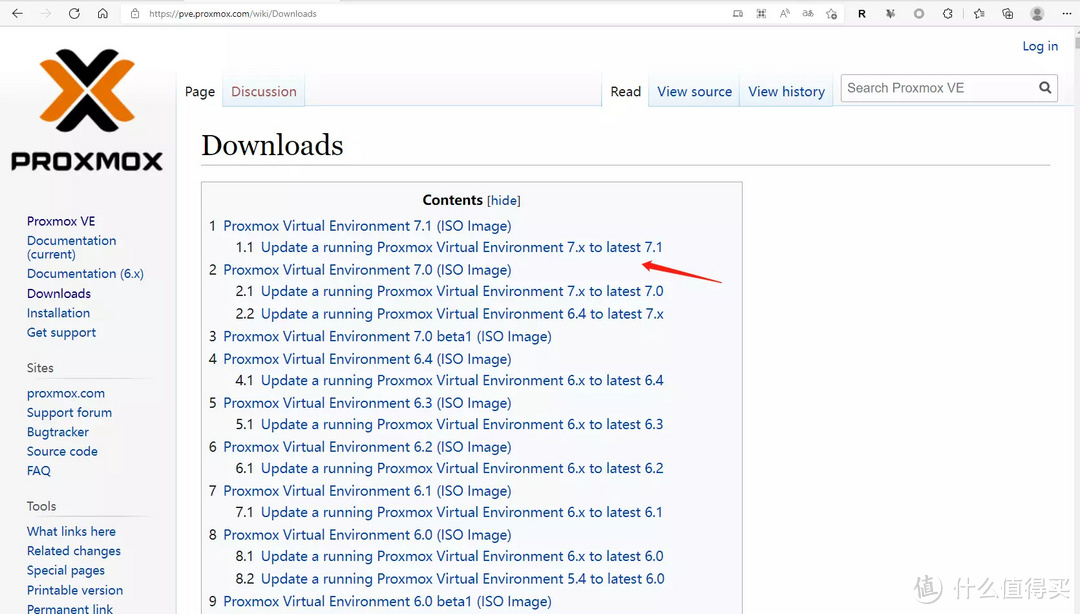
Task: Open sidebar link Proxmox VE
Action: 61,221
